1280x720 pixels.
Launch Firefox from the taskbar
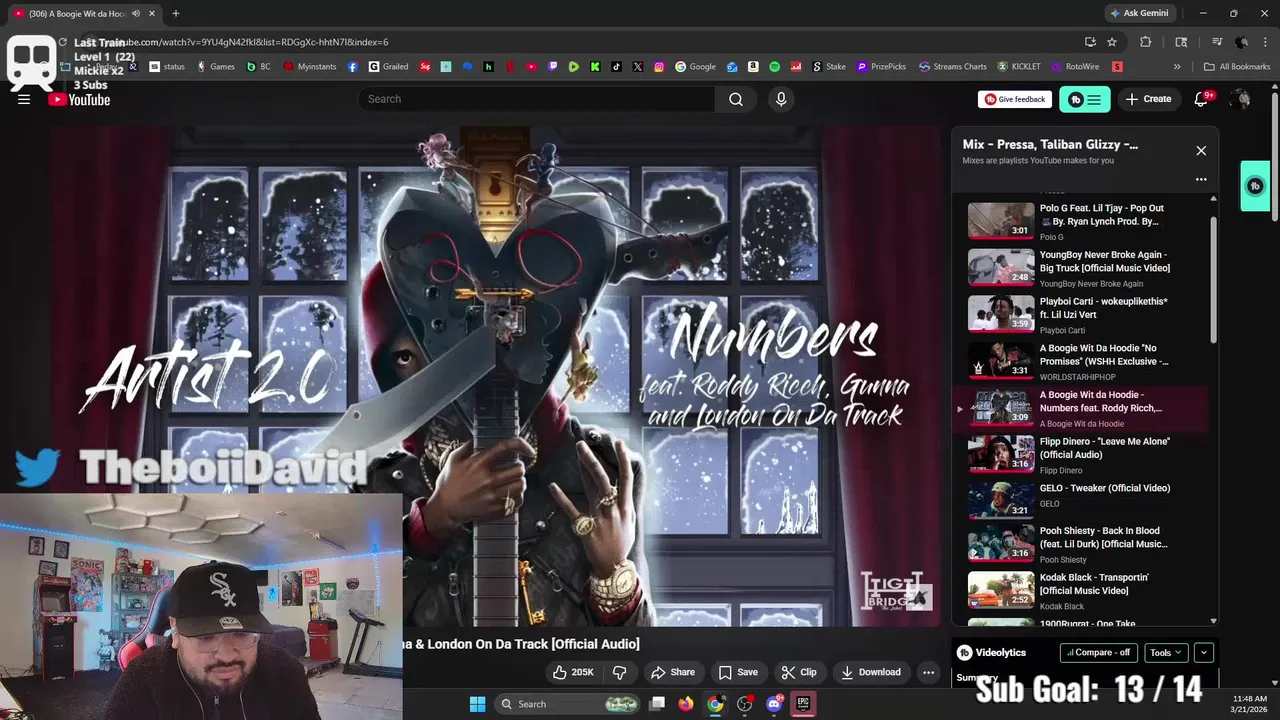click(x=685, y=704)
